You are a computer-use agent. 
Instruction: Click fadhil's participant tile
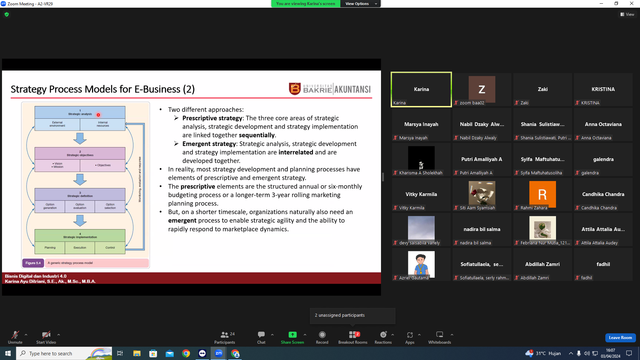point(603,264)
